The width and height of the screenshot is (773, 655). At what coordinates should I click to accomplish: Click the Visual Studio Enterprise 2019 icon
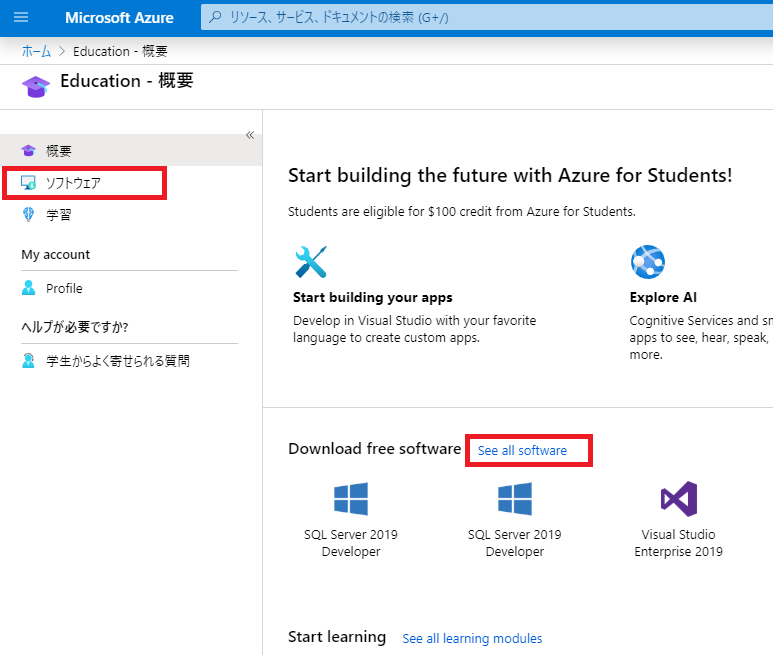coord(679,499)
